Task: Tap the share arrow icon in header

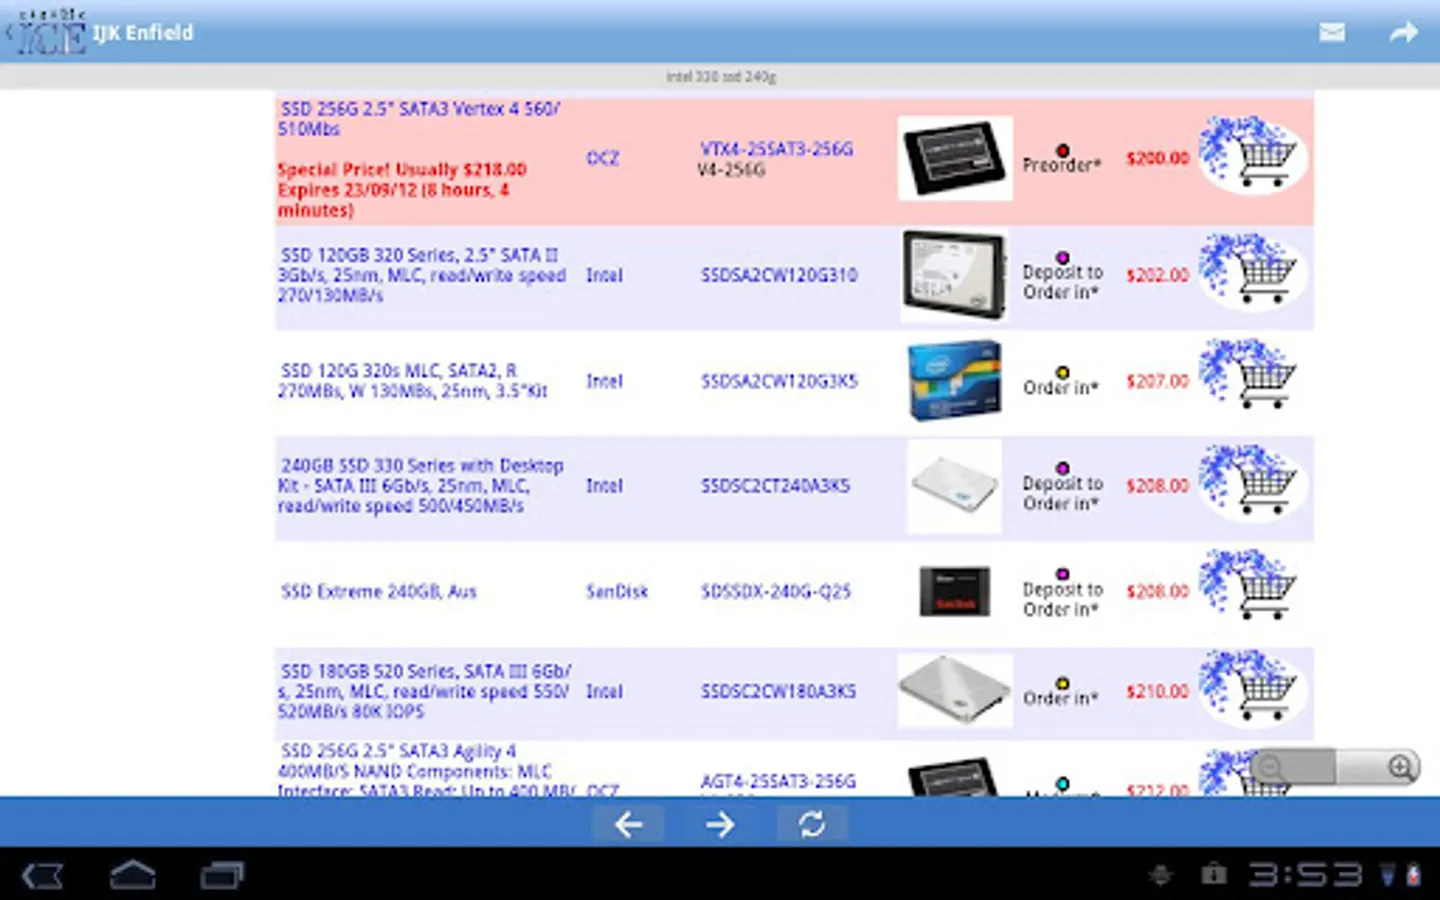Action: pos(1403,33)
